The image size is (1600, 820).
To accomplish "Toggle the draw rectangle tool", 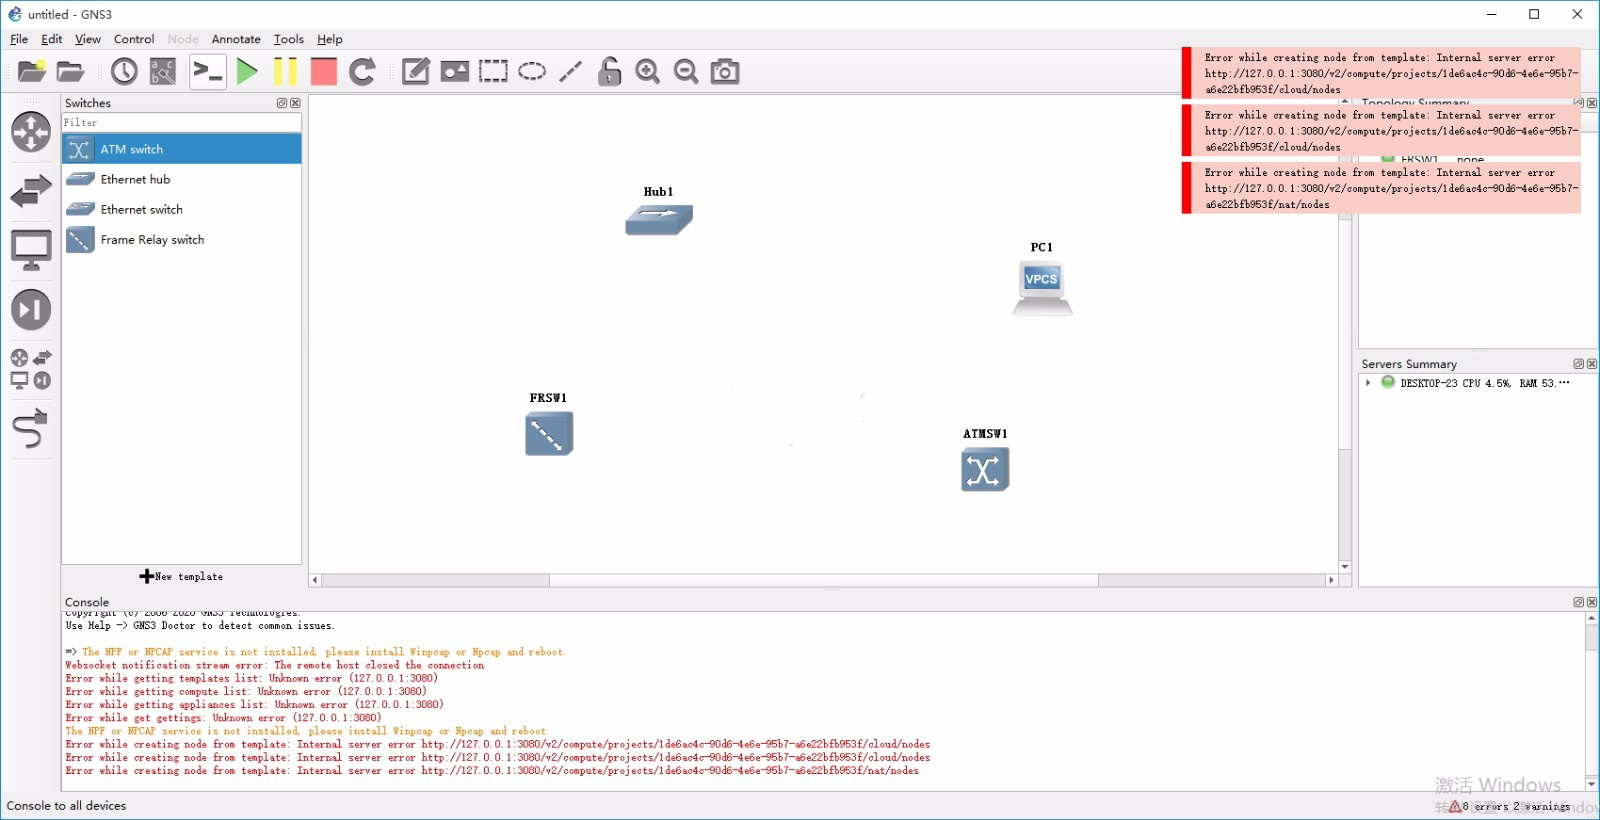I will 493,71.
